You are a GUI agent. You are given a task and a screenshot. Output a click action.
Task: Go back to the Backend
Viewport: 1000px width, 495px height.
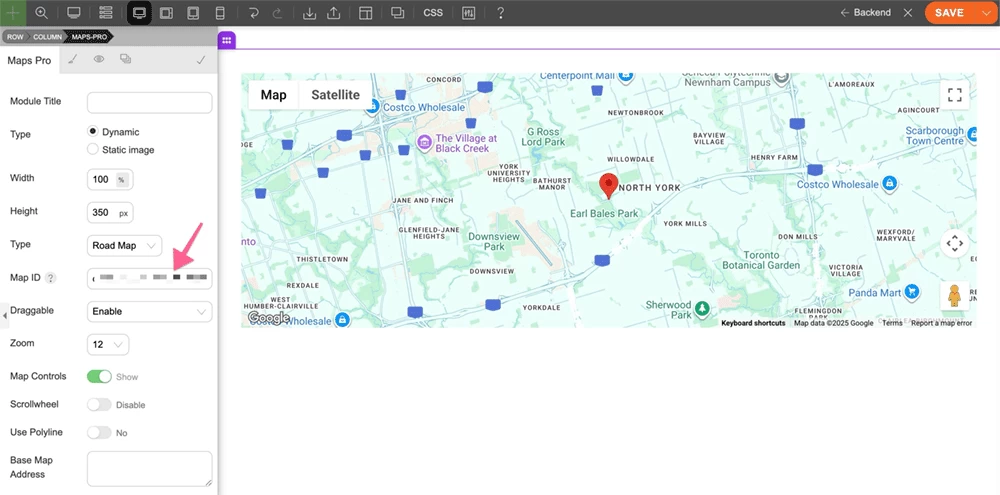[865, 13]
